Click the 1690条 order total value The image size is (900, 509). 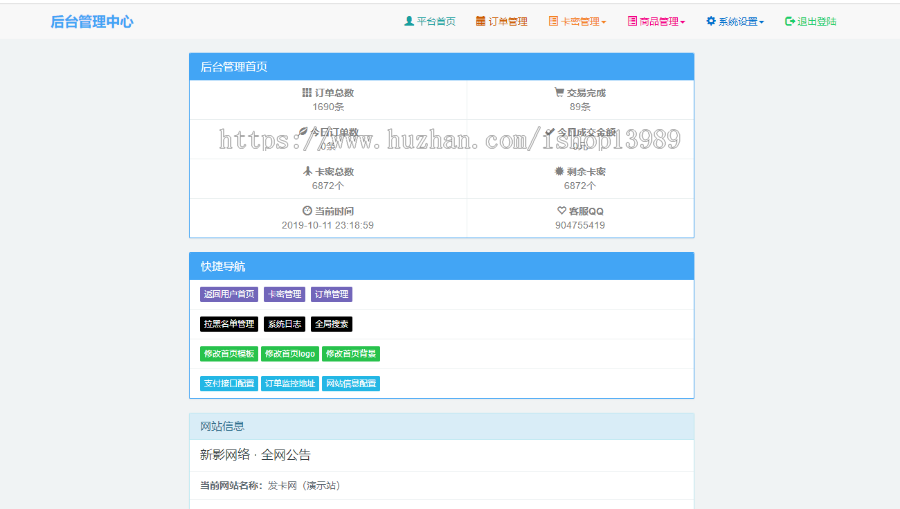pos(328,107)
